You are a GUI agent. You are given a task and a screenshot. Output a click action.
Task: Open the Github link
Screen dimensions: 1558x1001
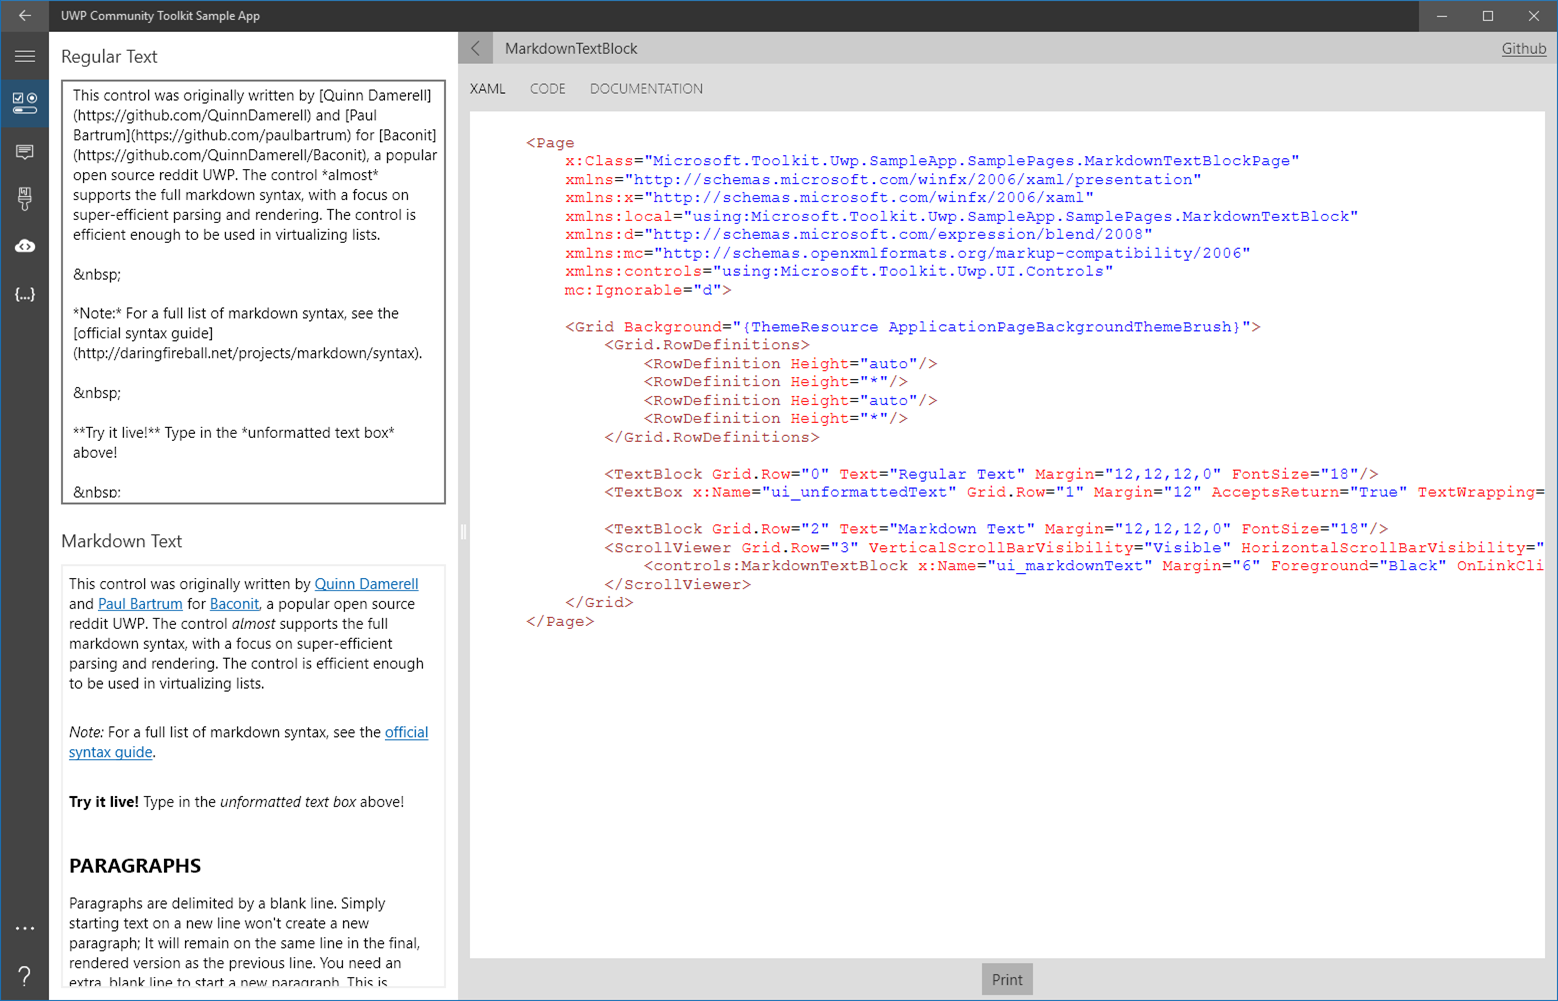(x=1523, y=48)
